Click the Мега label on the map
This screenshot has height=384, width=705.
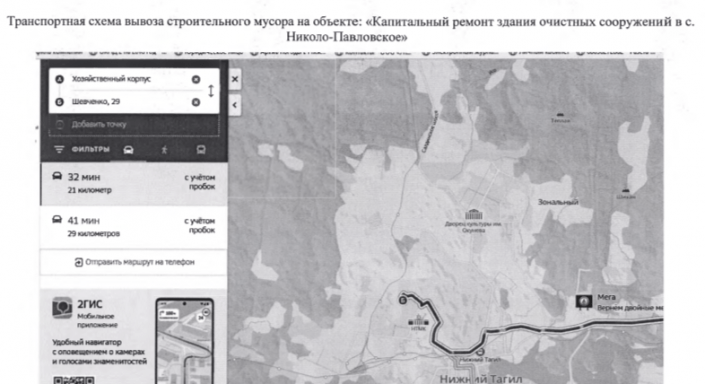point(606,297)
